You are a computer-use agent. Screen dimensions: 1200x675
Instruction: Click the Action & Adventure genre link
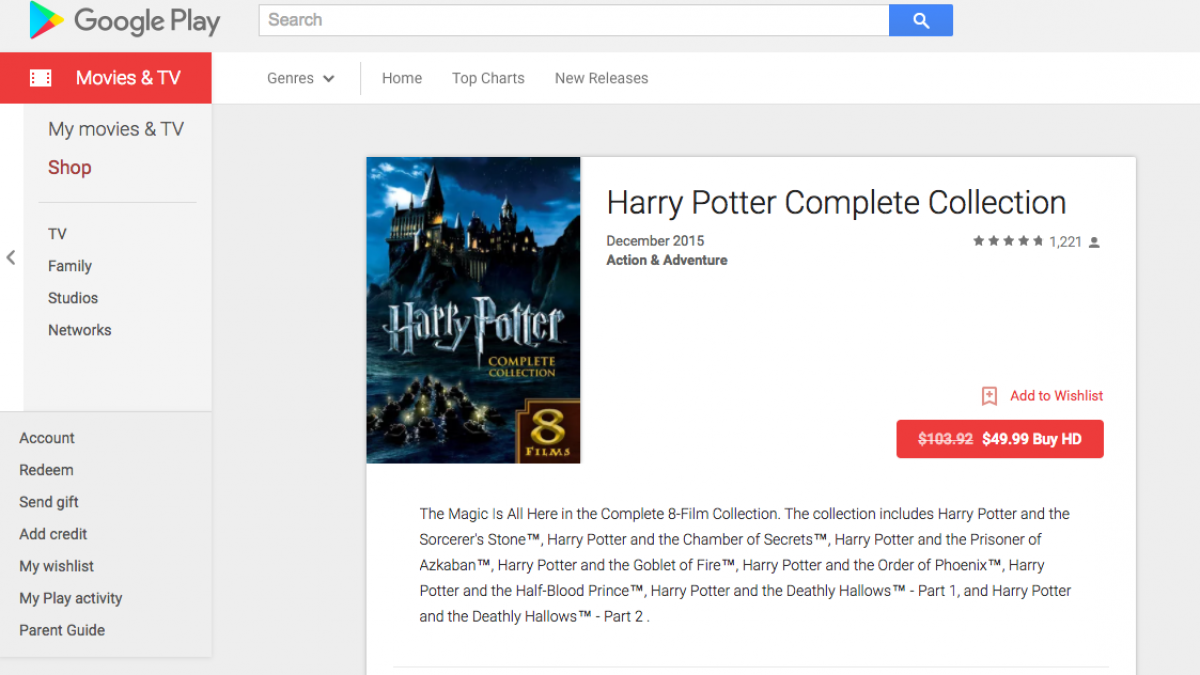coord(667,260)
